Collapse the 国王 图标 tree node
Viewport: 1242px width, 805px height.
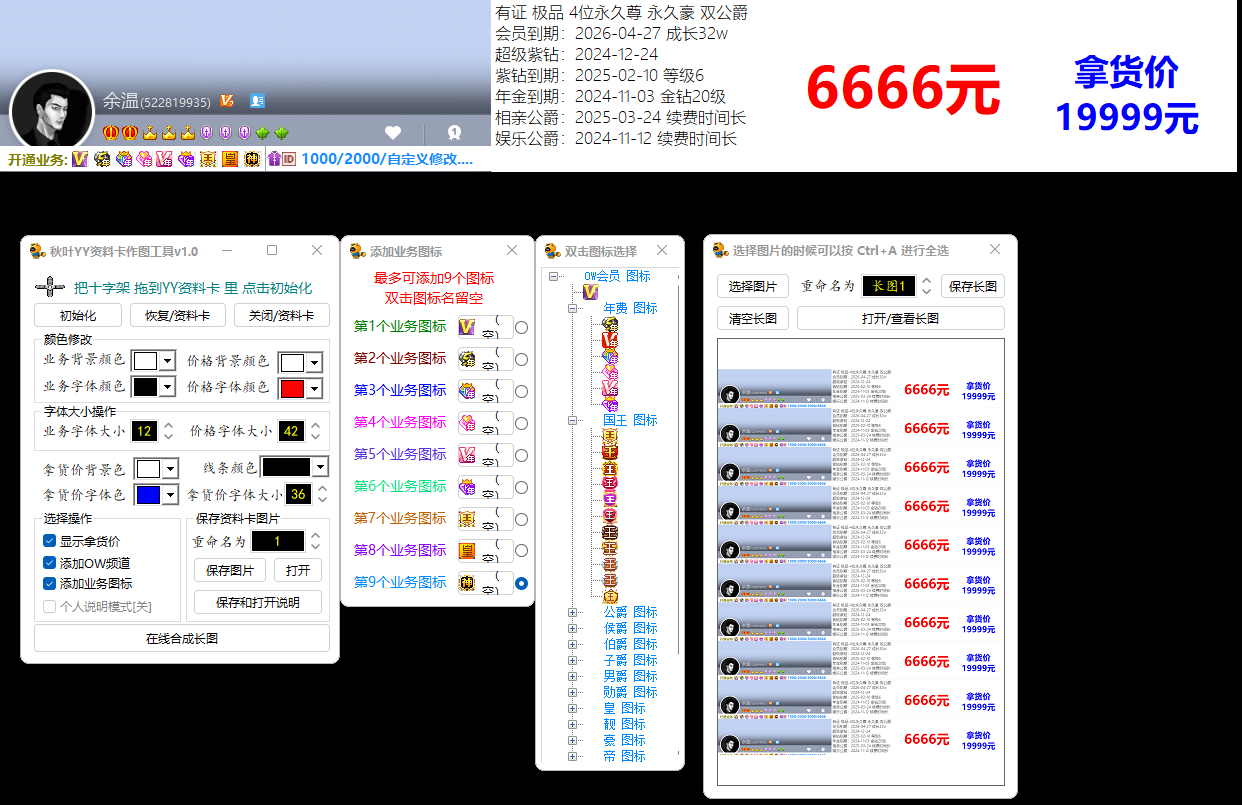573,420
